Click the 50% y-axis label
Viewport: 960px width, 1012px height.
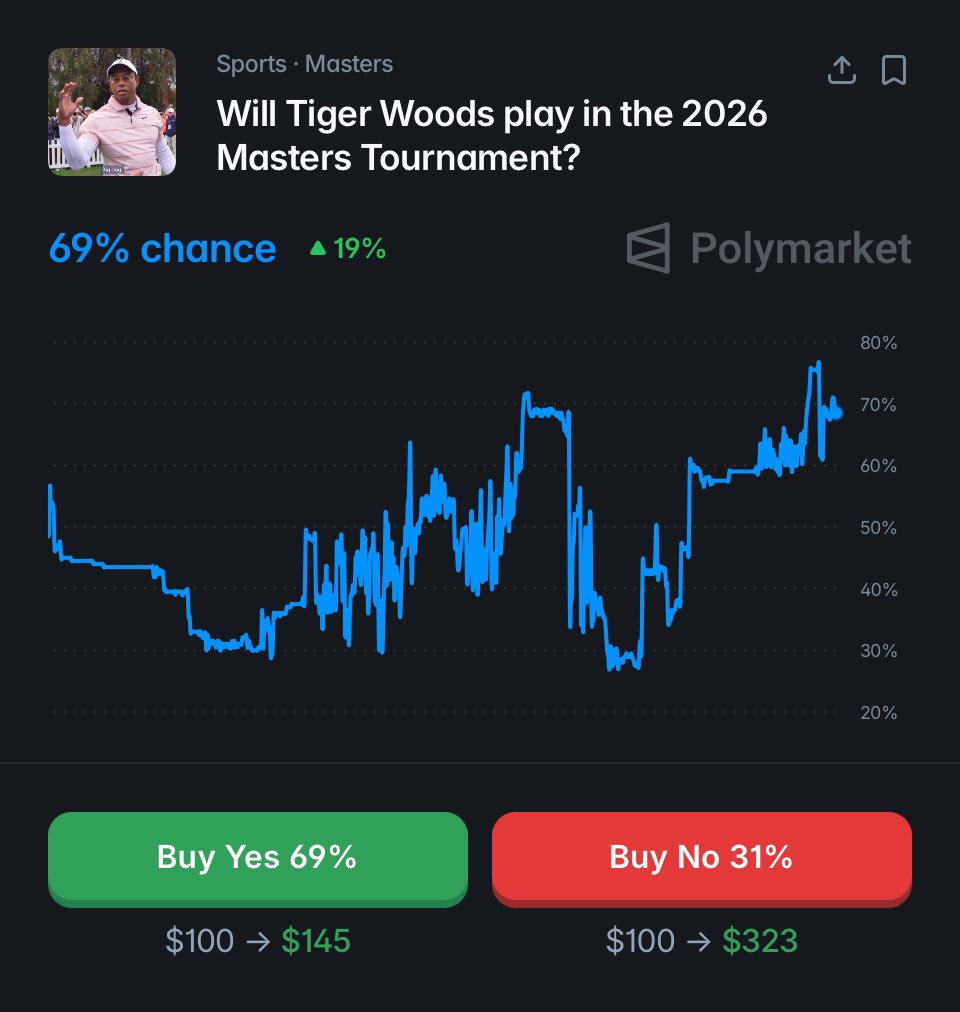coord(878,528)
